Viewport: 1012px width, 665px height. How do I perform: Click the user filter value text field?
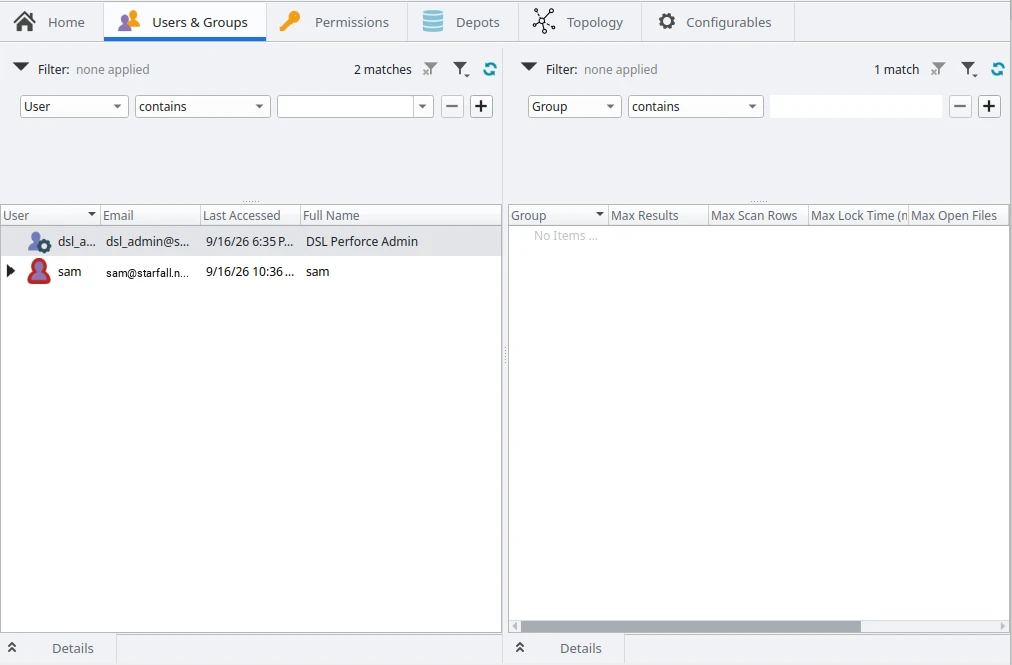345,107
